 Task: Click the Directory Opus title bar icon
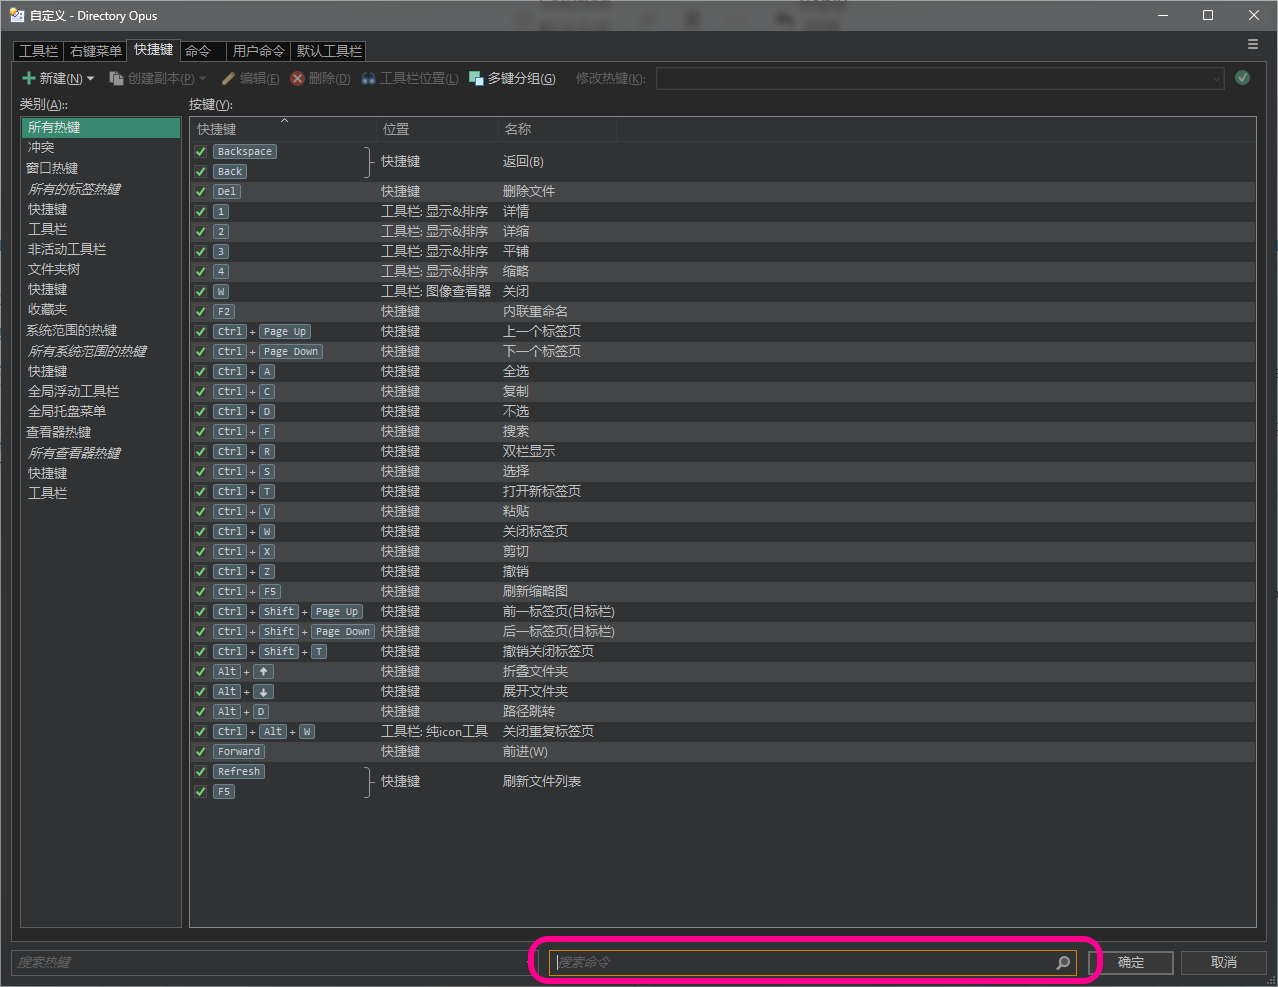coord(17,15)
